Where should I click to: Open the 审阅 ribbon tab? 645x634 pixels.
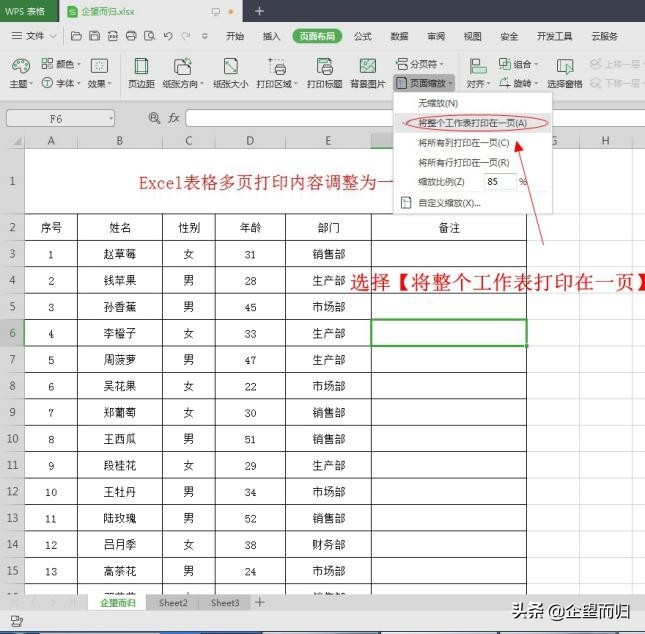point(436,36)
